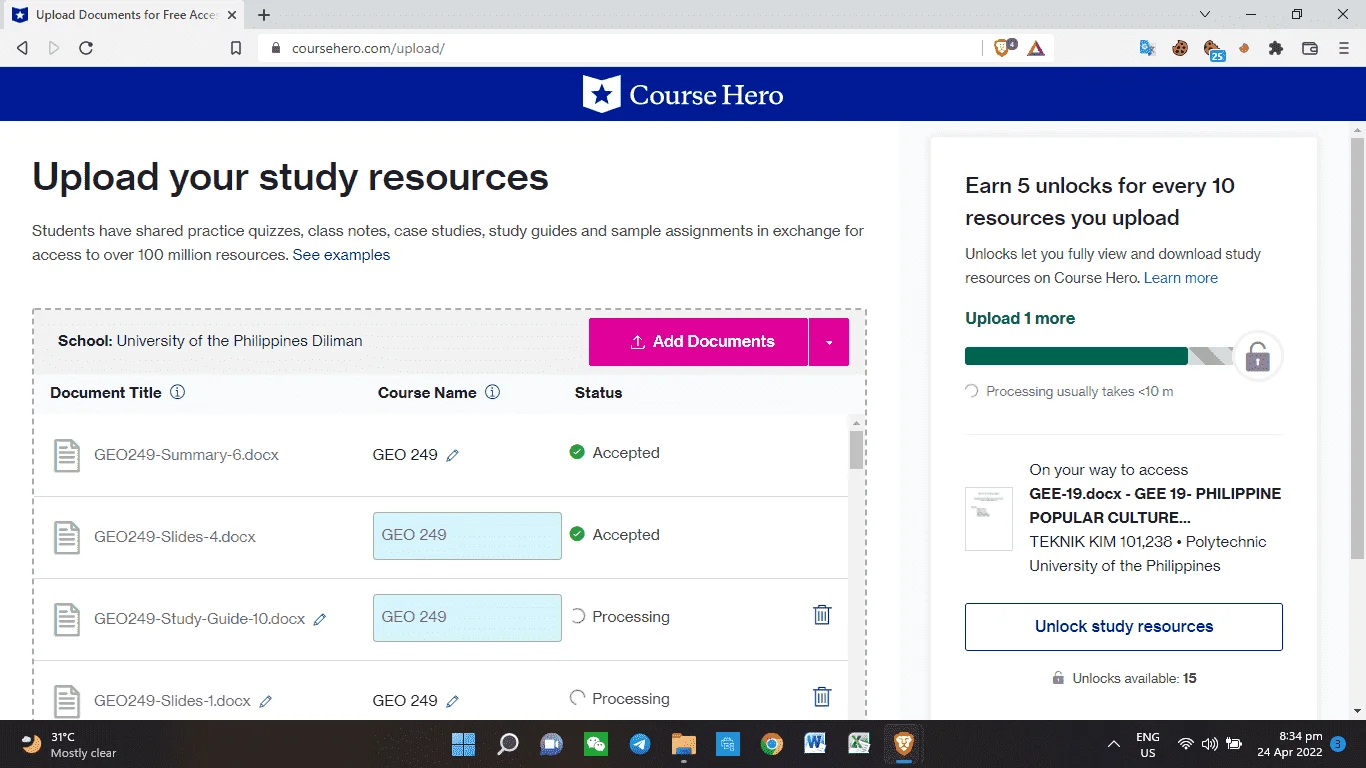Viewport: 1366px width, 768px height.
Task: Open the tab search chevron
Action: click(x=1205, y=15)
